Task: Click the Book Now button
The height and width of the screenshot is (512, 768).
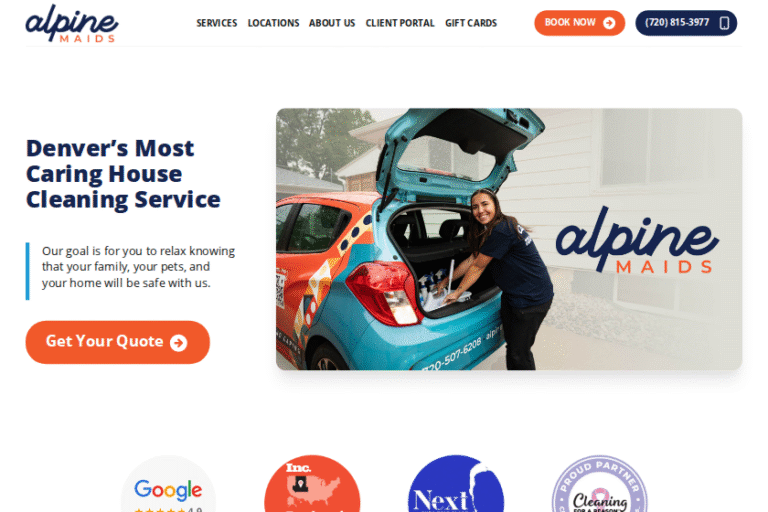Action: (x=579, y=23)
